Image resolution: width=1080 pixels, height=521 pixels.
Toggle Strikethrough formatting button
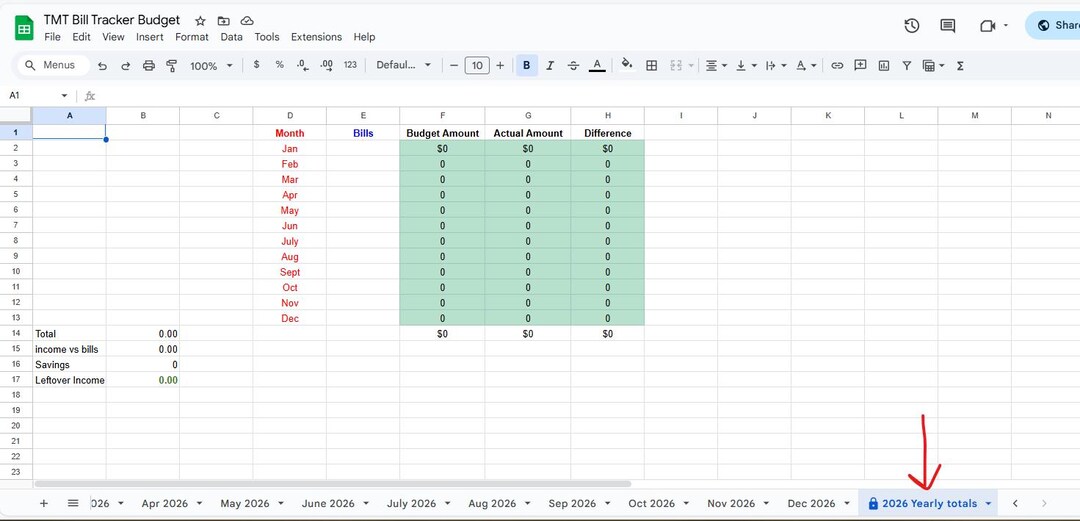pyautogui.click(x=573, y=65)
